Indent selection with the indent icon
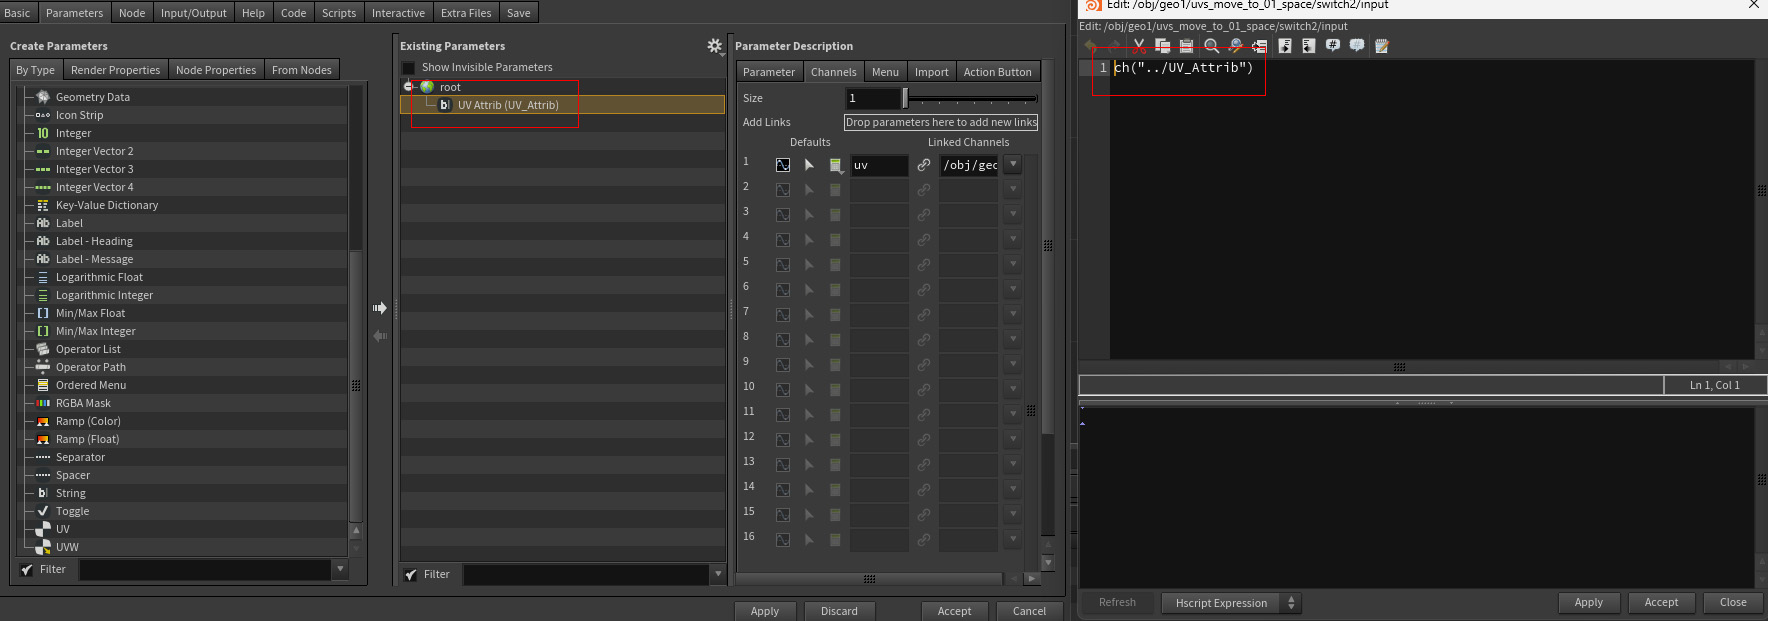The width and height of the screenshot is (1768, 621). click(1285, 46)
